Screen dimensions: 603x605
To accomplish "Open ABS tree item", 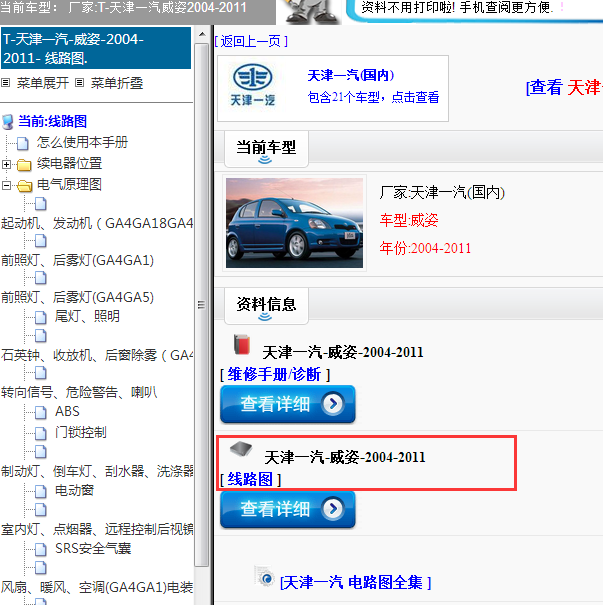I will pos(67,411).
